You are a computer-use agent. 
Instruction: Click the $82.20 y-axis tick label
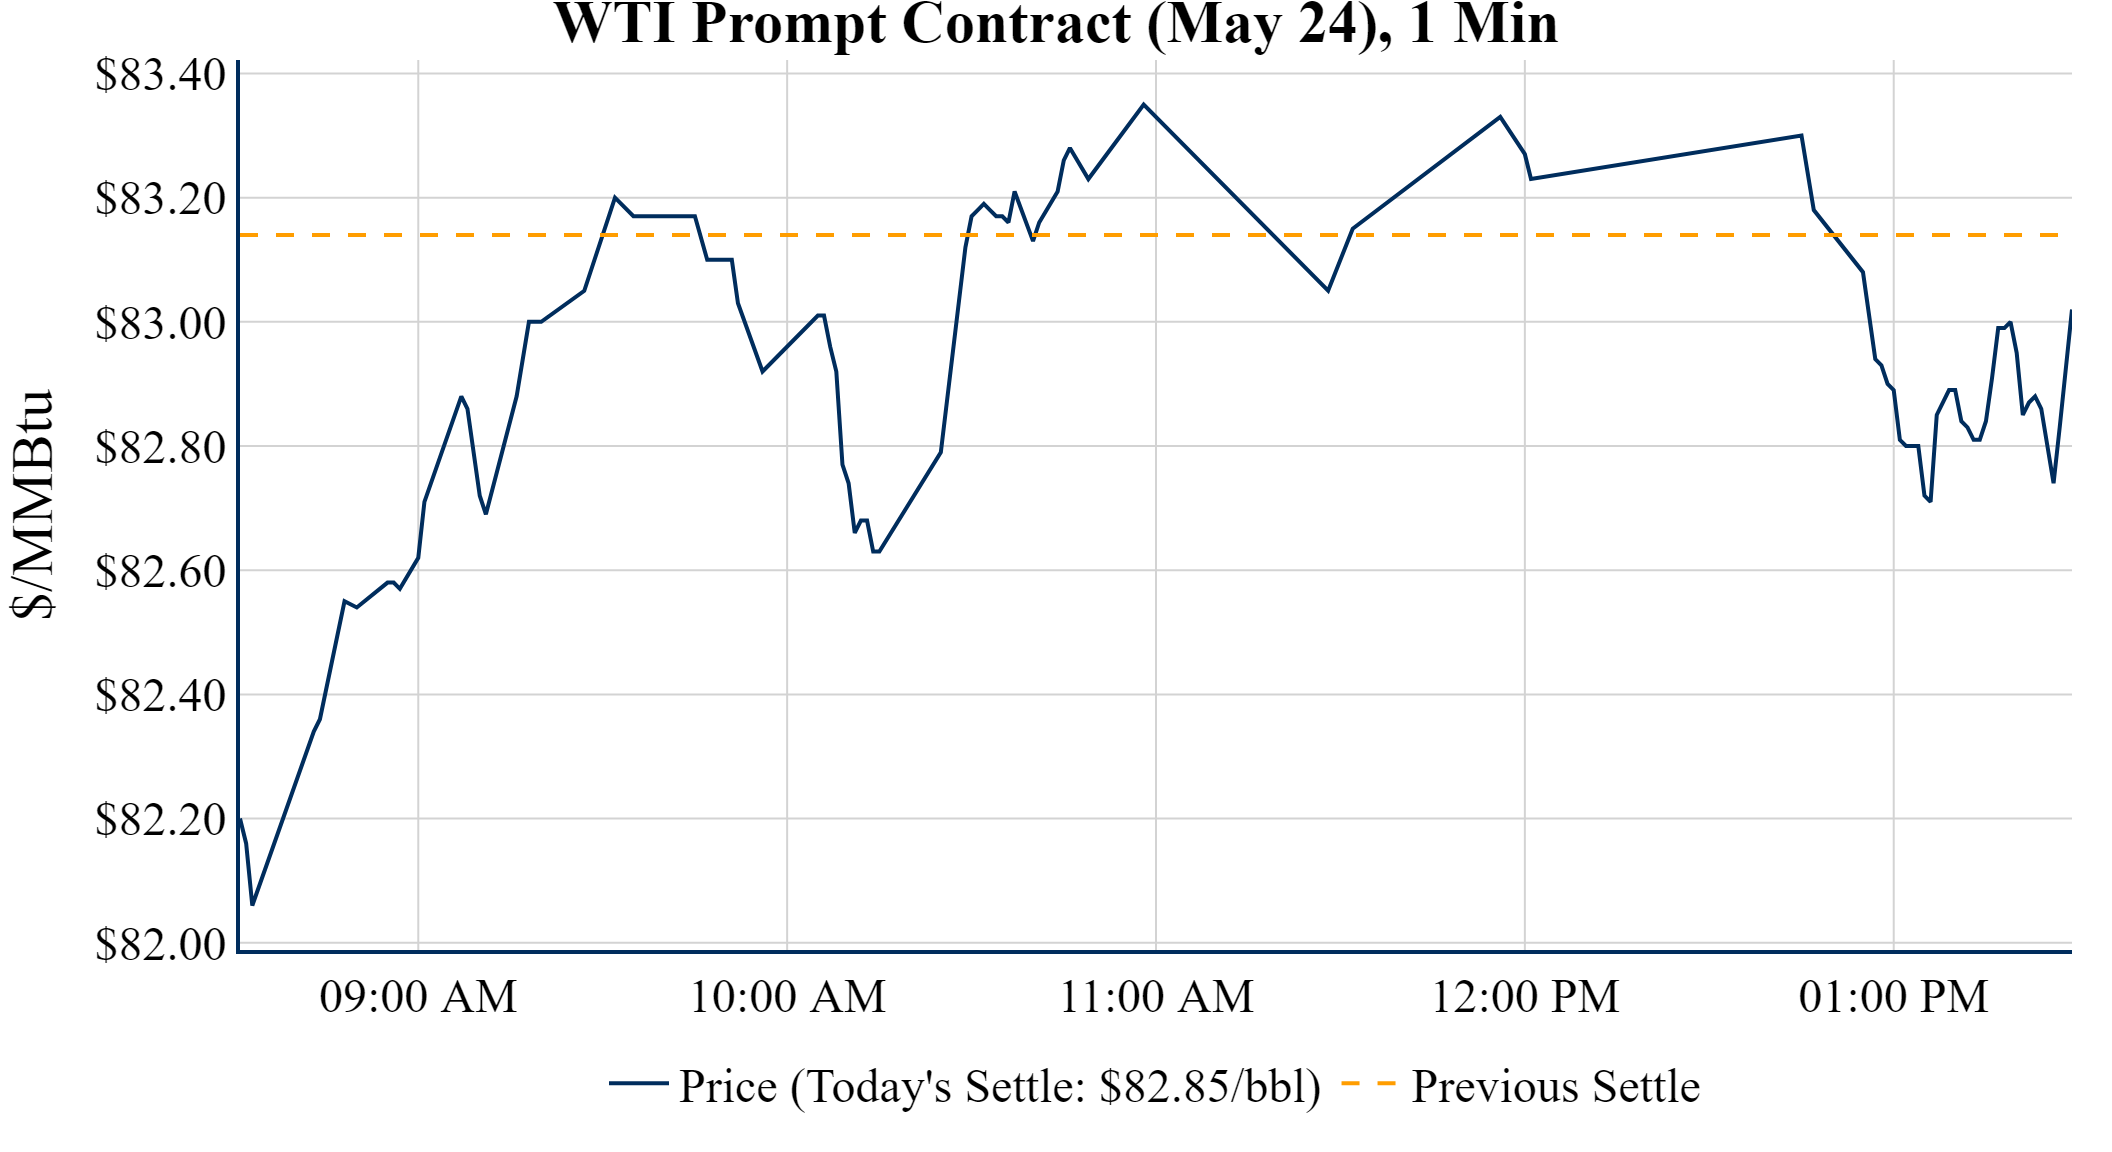[x=160, y=819]
